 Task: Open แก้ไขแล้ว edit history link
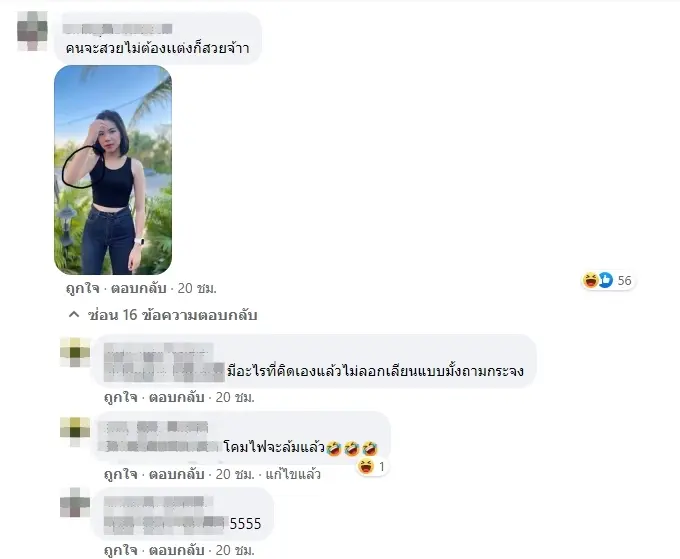[293, 474]
